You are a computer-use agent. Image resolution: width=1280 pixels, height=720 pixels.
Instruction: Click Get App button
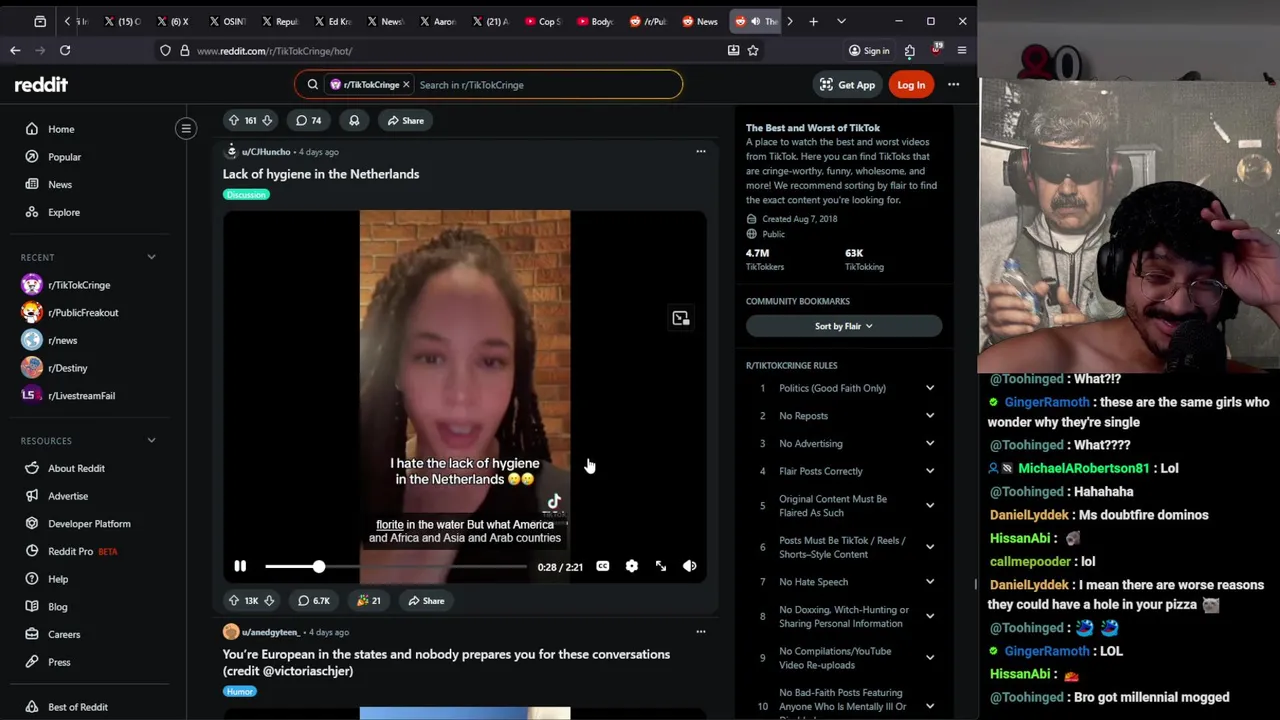pos(847,85)
